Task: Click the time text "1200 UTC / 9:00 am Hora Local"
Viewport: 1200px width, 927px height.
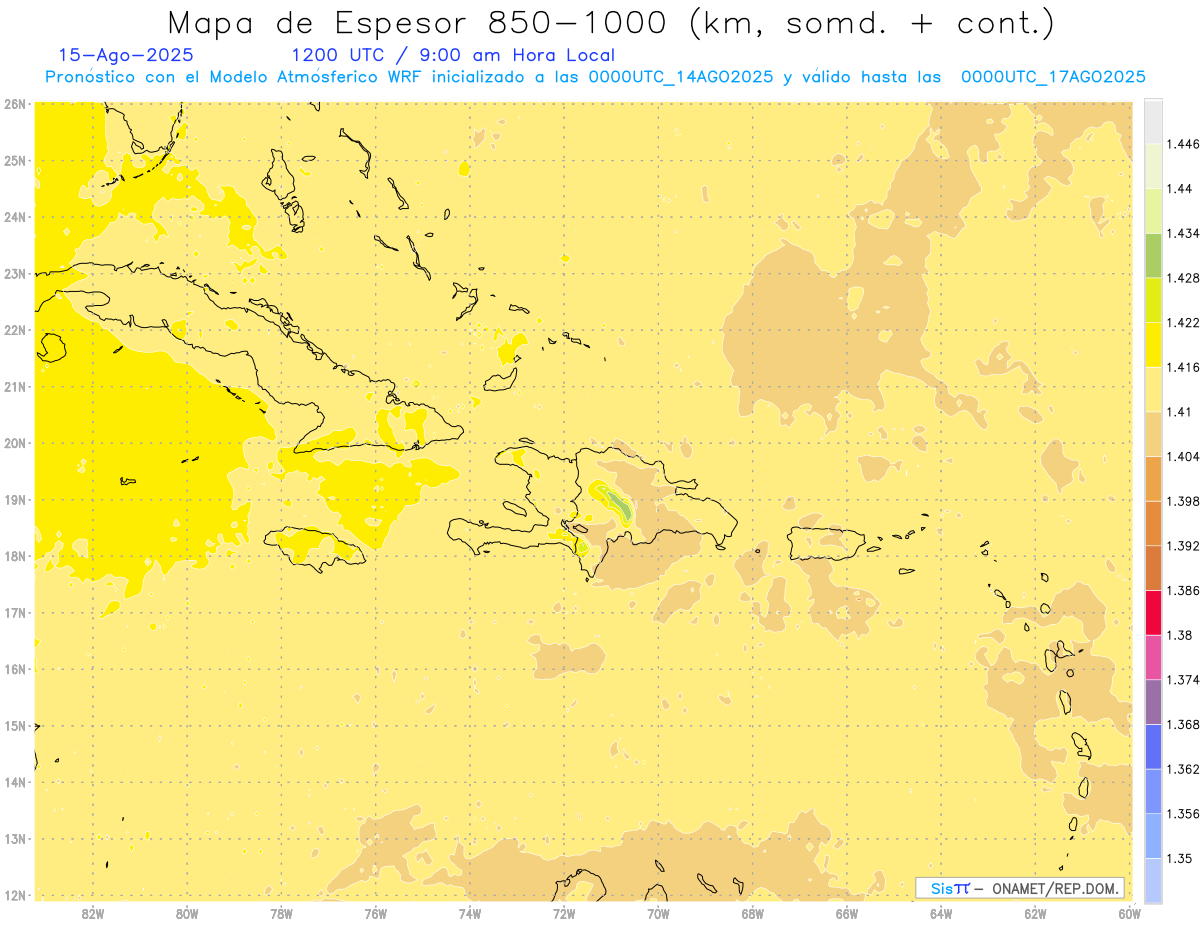Action: pos(453,55)
